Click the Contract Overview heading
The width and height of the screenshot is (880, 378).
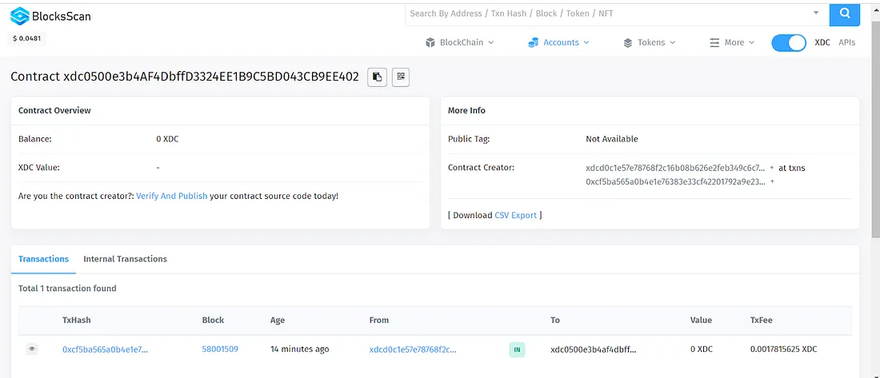54,110
